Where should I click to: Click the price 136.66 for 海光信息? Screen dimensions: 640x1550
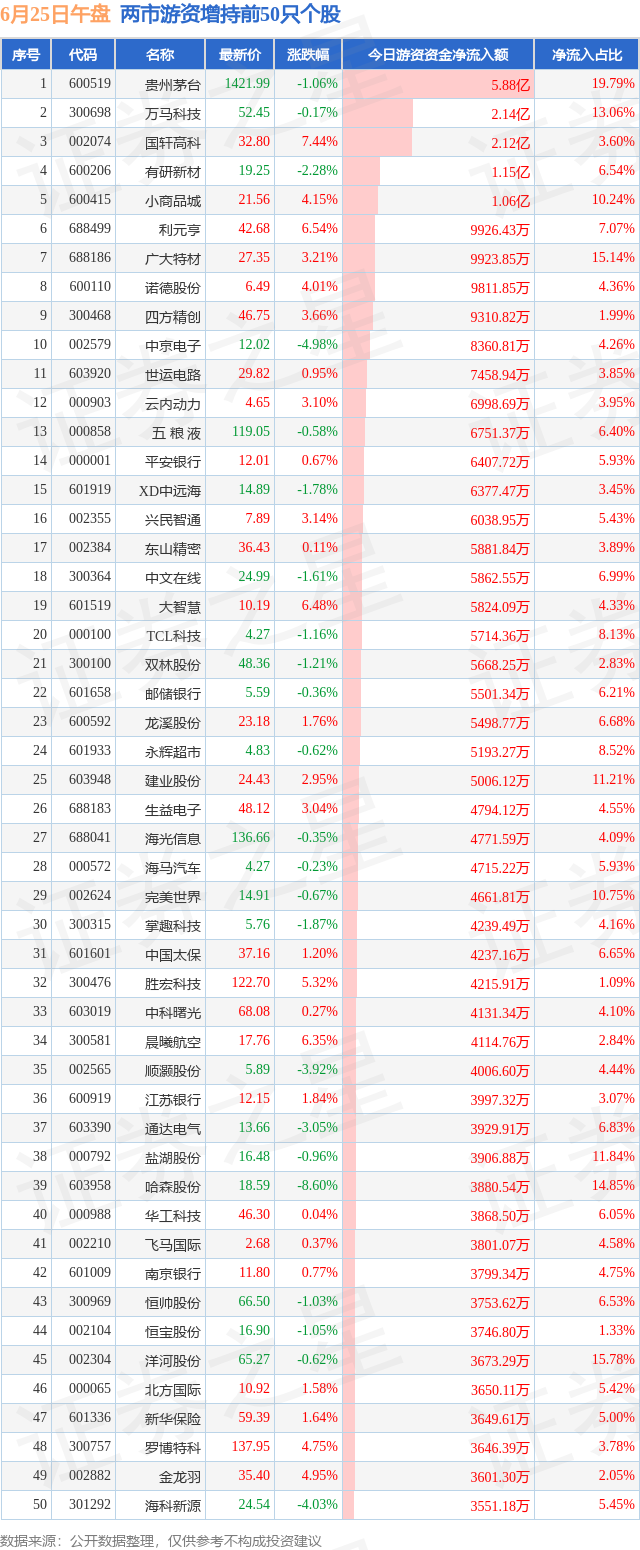coord(250,838)
